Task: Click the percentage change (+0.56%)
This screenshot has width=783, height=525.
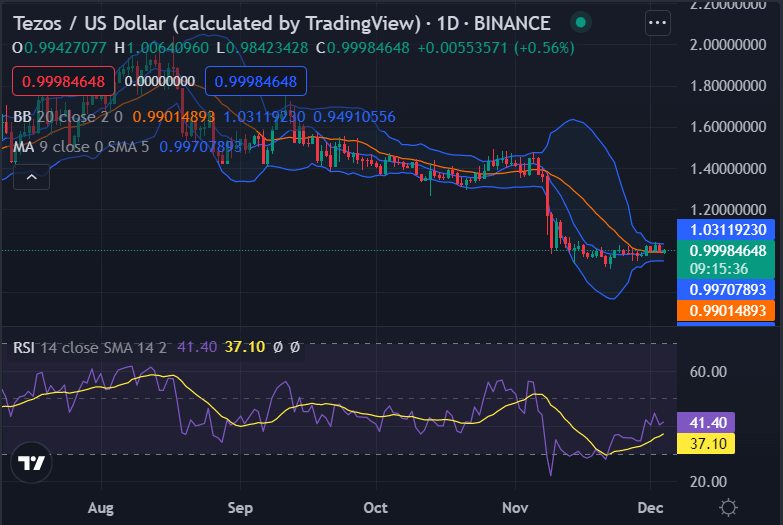Action: tap(544, 48)
